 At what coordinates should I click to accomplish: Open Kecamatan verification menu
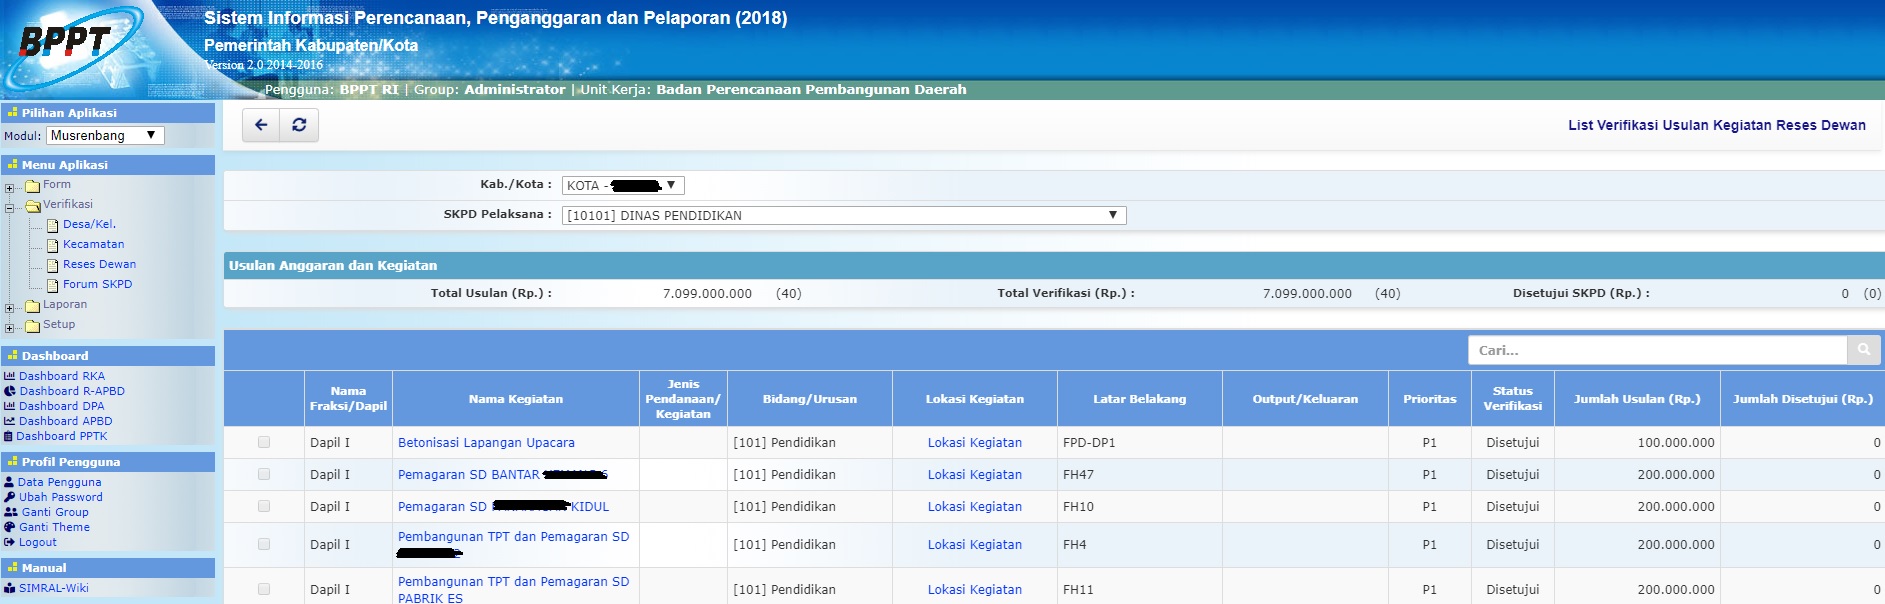tap(94, 244)
